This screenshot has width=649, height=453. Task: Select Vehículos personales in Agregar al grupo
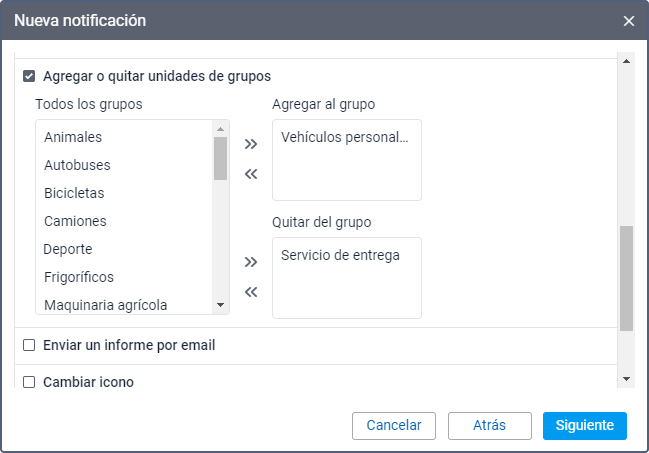345,137
